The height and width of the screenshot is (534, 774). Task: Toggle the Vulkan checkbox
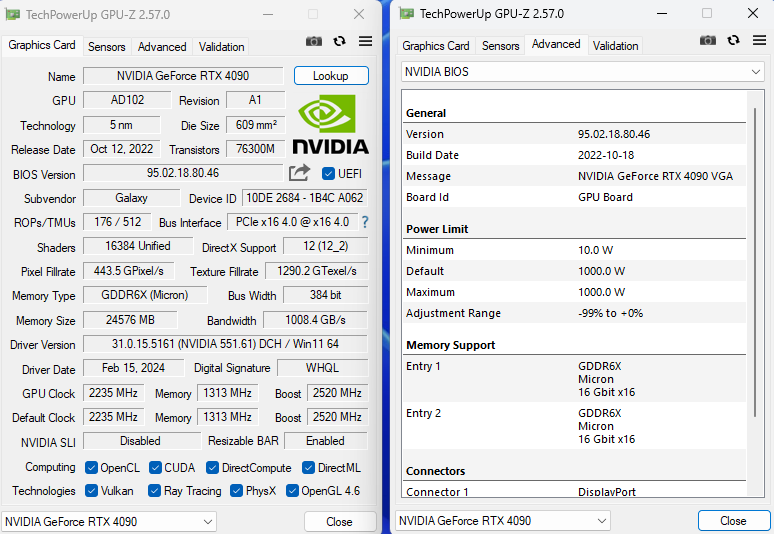[x=91, y=491]
